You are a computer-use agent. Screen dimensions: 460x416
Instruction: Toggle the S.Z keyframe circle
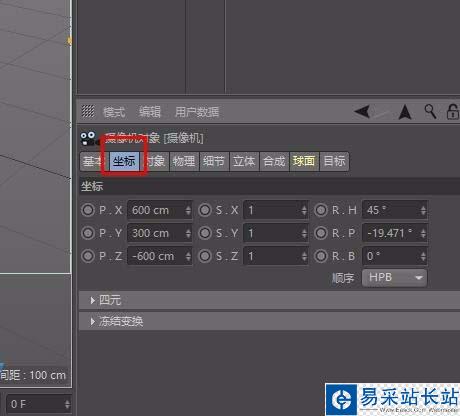click(205, 256)
